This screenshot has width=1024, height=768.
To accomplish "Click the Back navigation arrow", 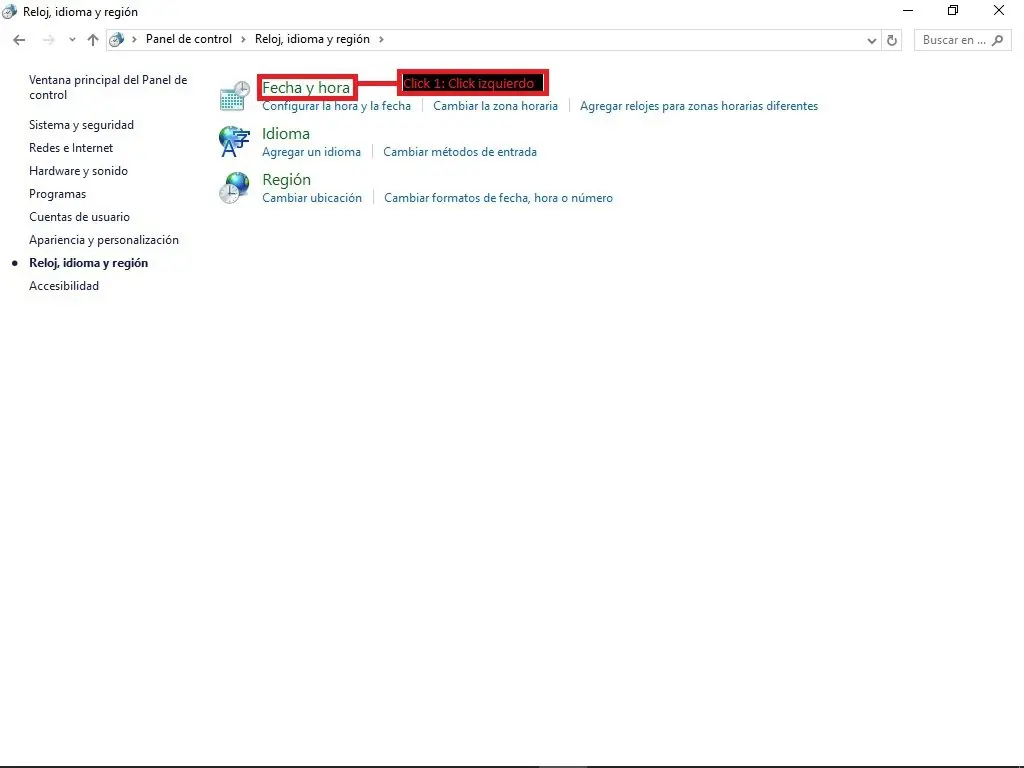I will (x=19, y=40).
